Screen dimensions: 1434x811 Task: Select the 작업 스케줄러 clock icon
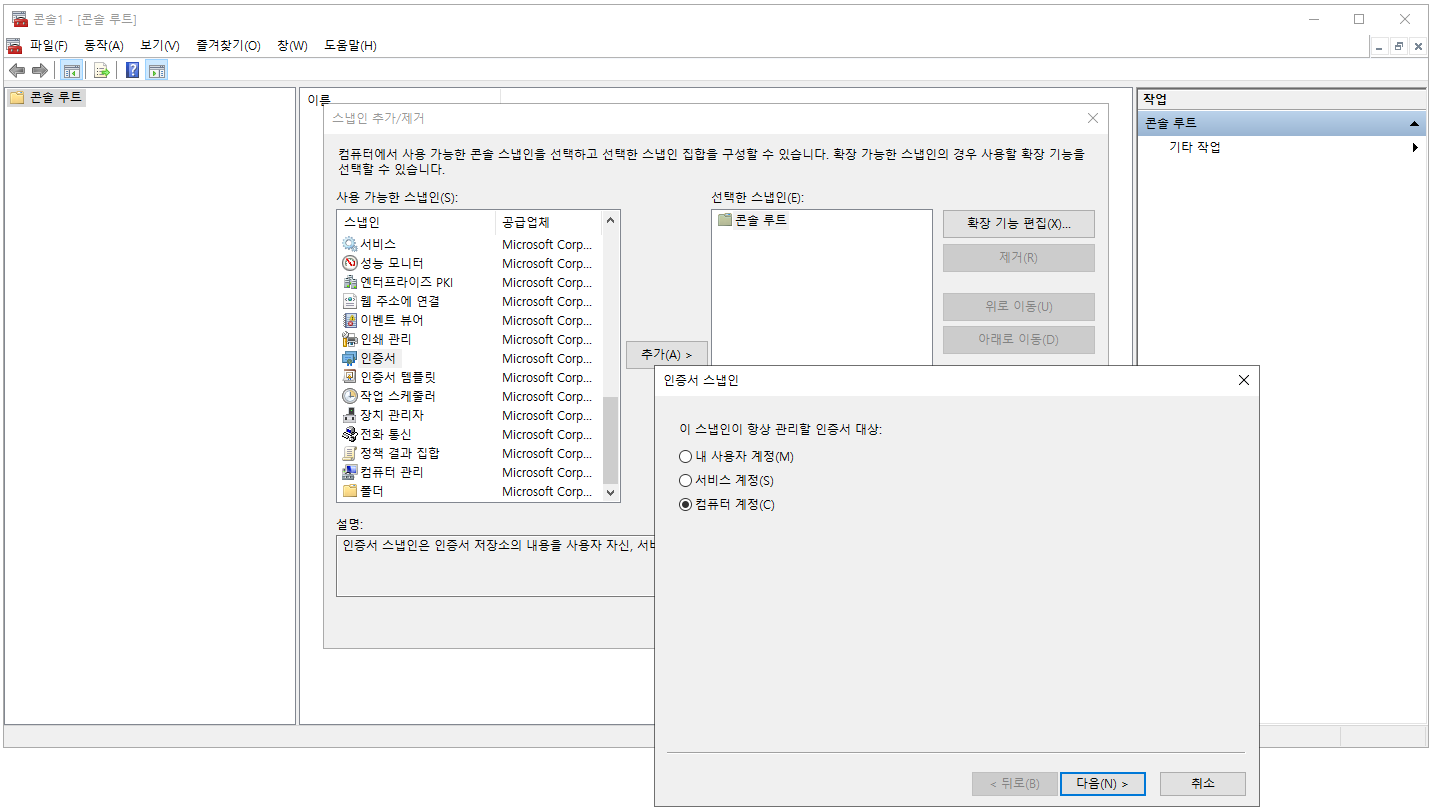[350, 396]
